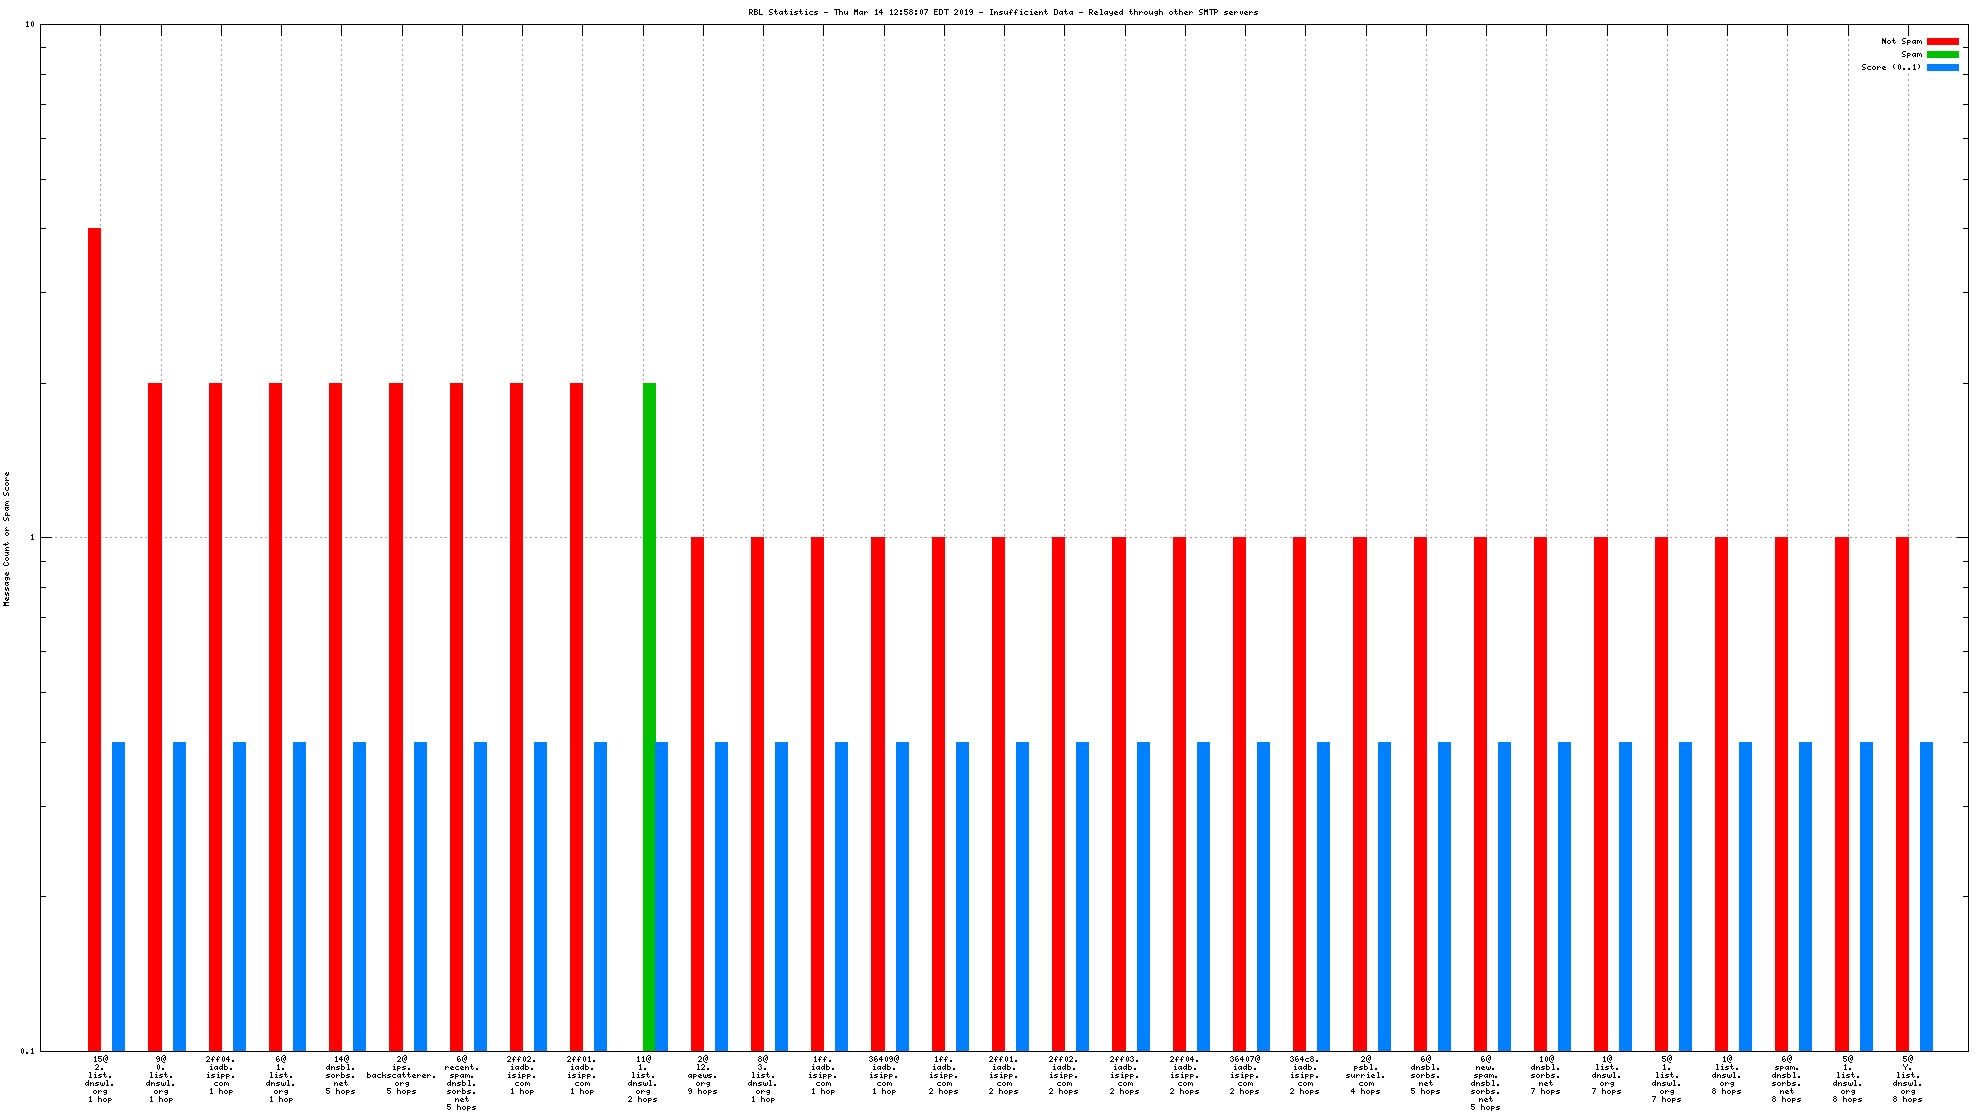
Task: Click the red Not Spam legend swatch
Action: [1942, 41]
